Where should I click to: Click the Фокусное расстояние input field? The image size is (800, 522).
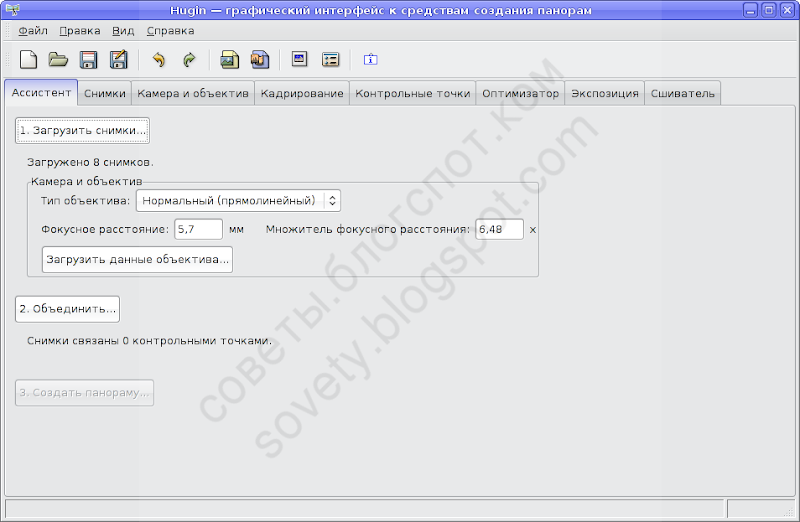198,229
